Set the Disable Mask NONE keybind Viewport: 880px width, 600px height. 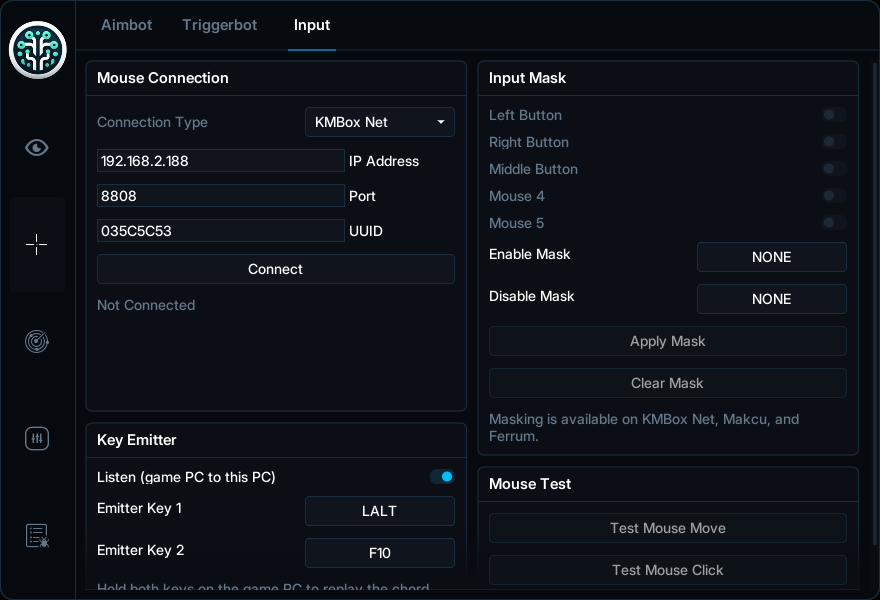coord(772,299)
